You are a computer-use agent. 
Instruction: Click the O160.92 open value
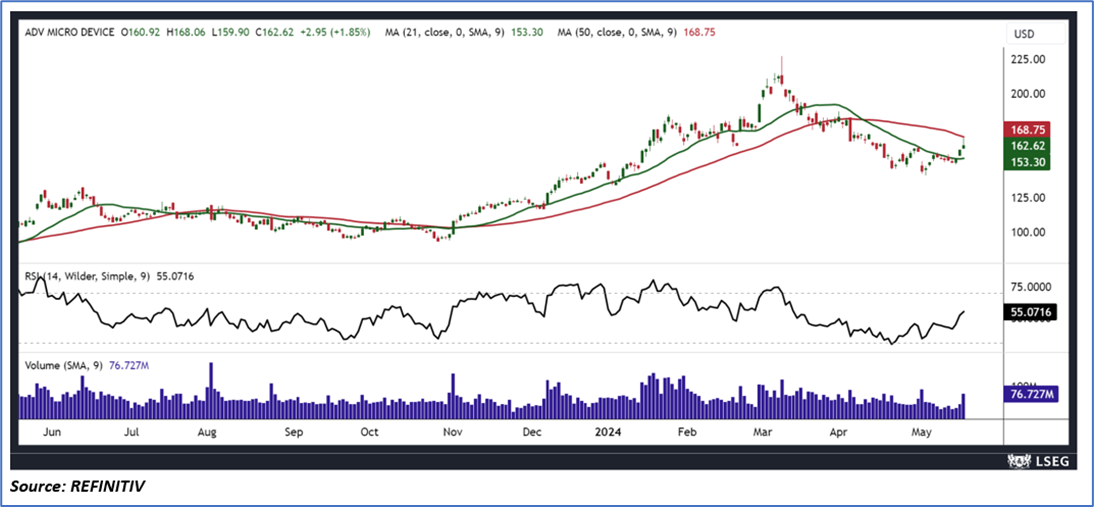coord(142,32)
